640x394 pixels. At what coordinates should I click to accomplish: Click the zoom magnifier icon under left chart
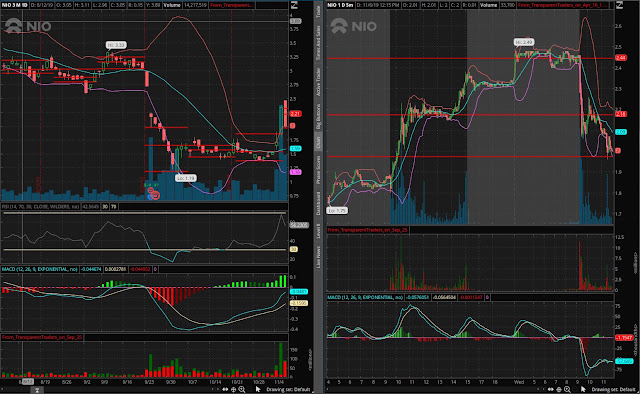pos(242,390)
